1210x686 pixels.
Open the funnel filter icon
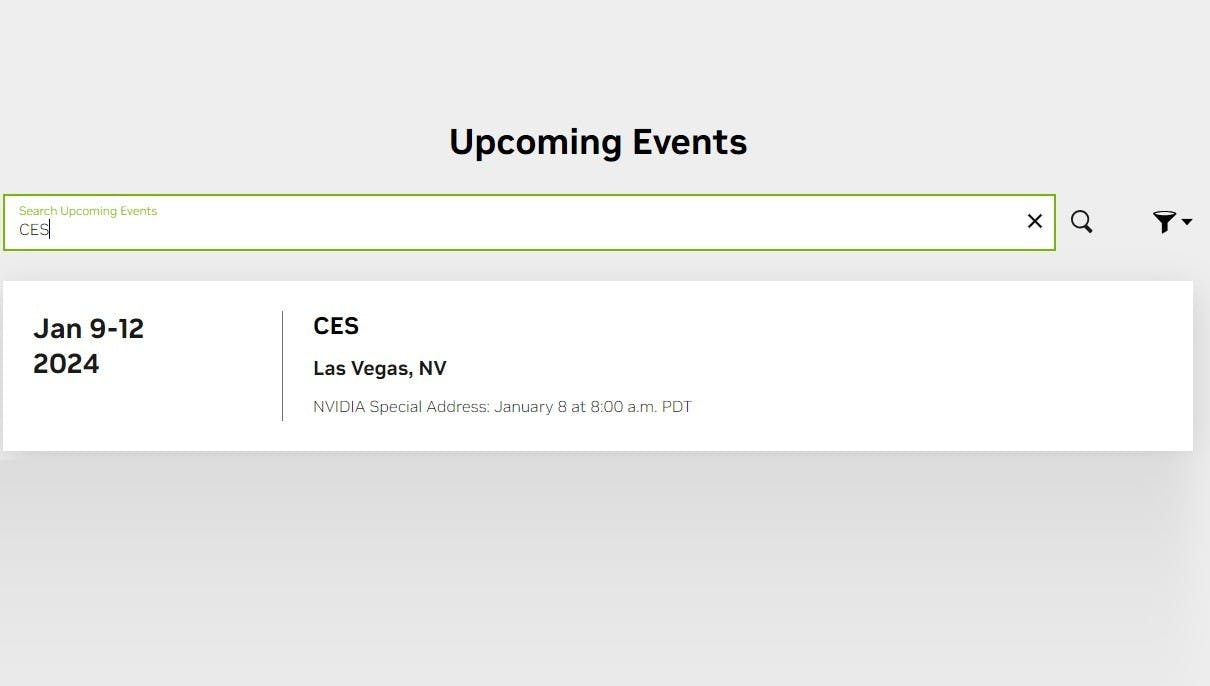pos(1164,221)
